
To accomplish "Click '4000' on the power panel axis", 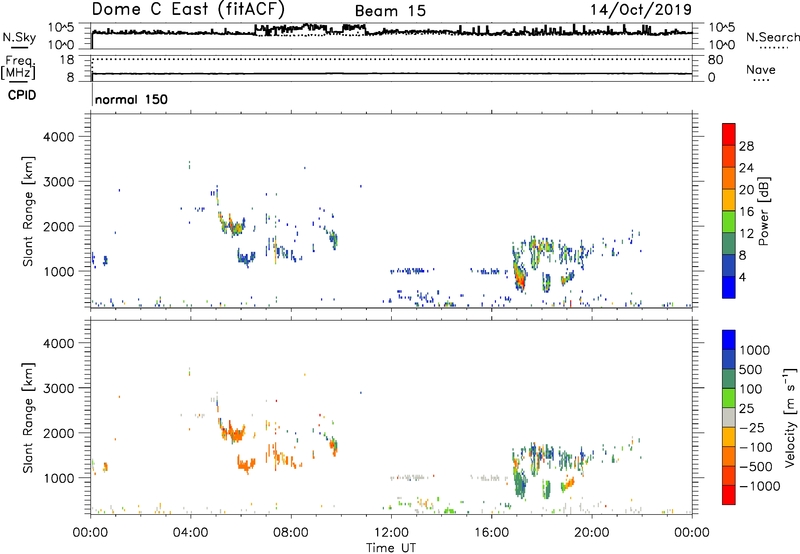I will [58, 137].
